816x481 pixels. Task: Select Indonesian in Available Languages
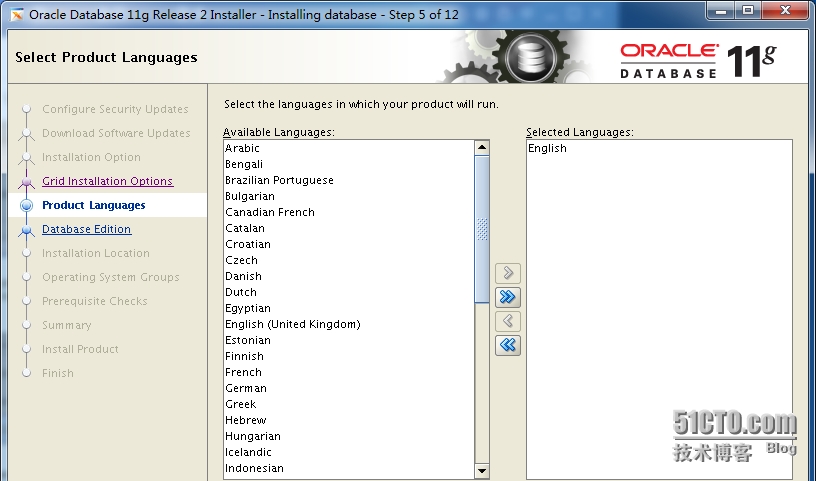(349, 469)
